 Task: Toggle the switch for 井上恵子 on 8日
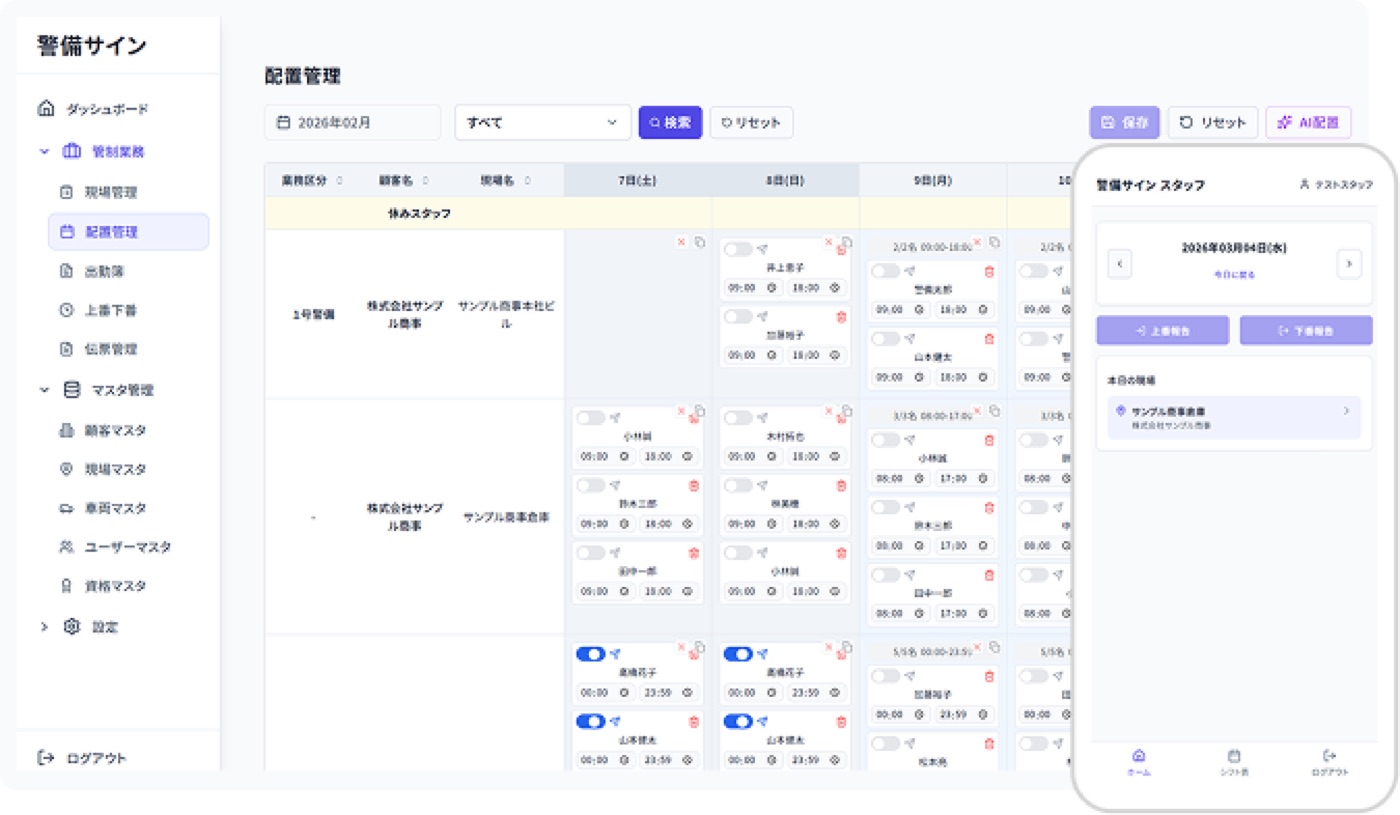pos(738,249)
